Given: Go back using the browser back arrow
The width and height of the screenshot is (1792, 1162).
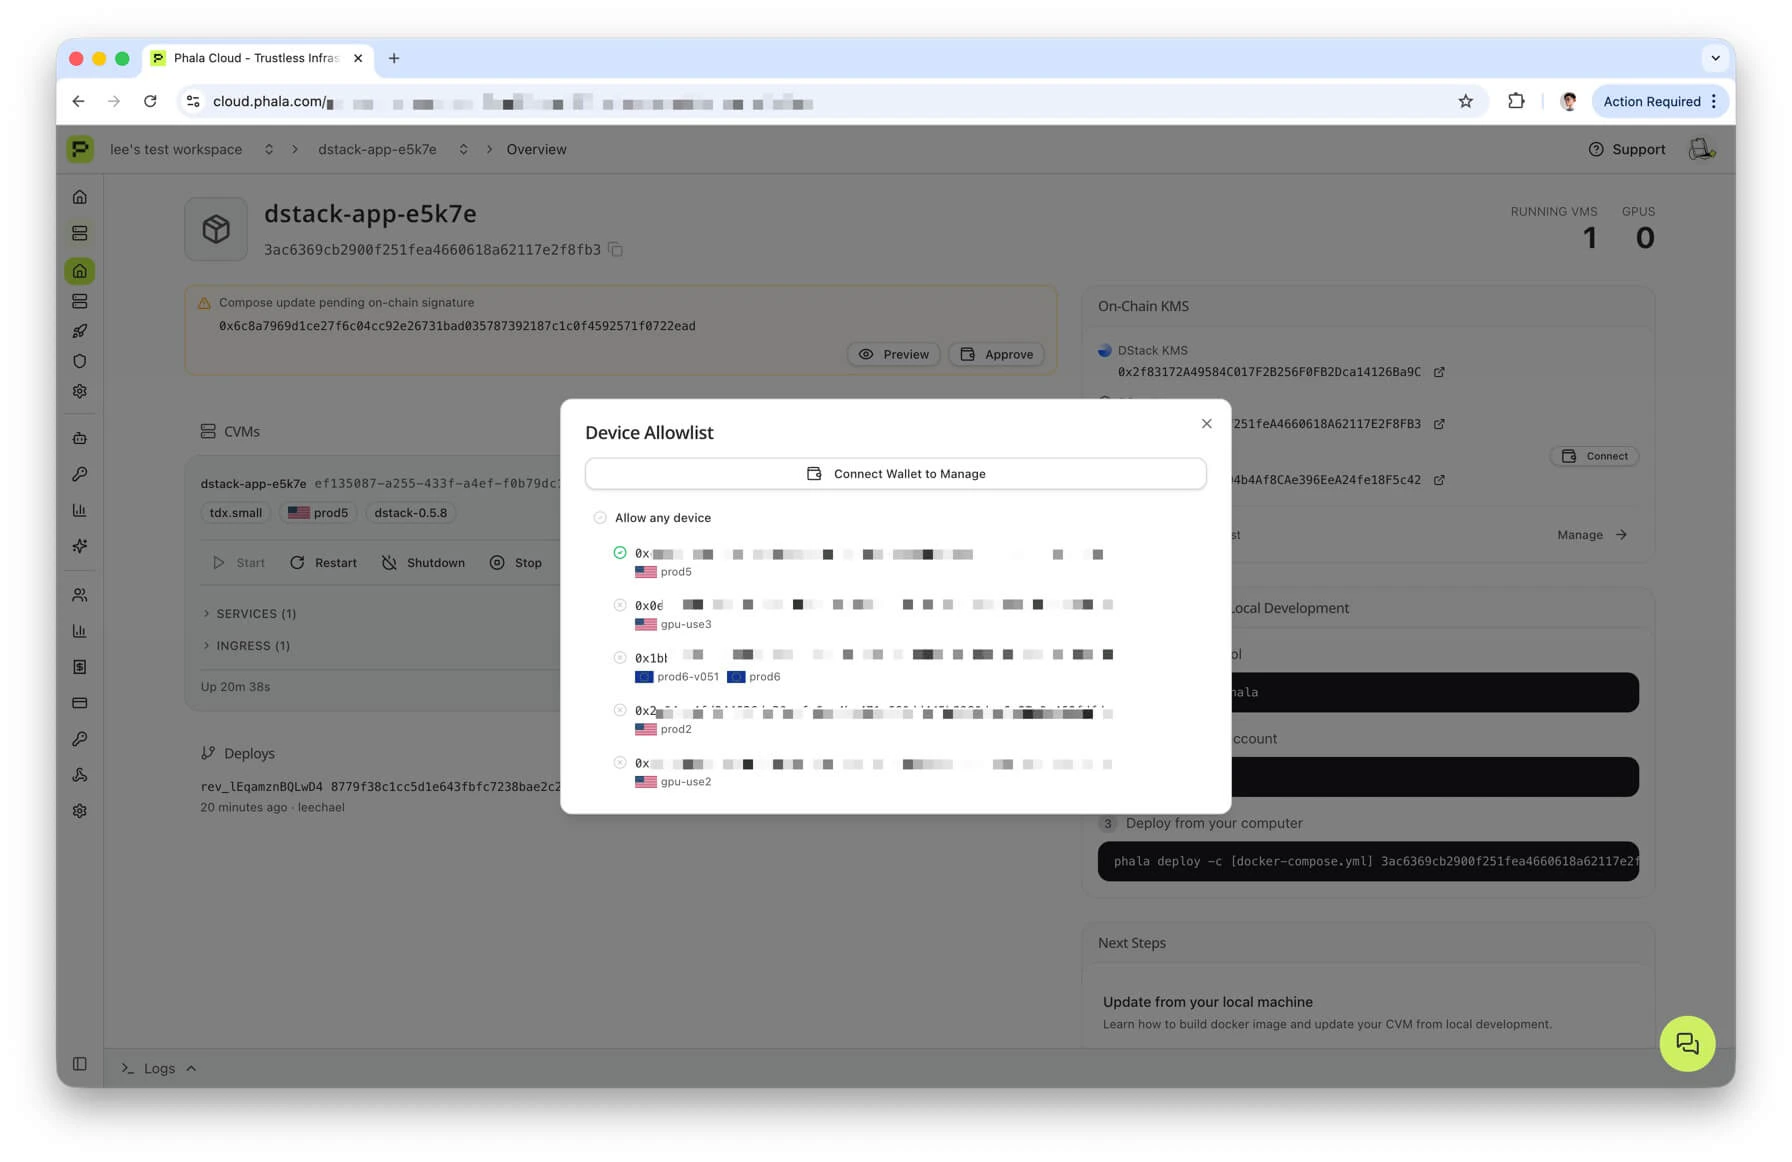Looking at the screenshot, I should tap(78, 101).
